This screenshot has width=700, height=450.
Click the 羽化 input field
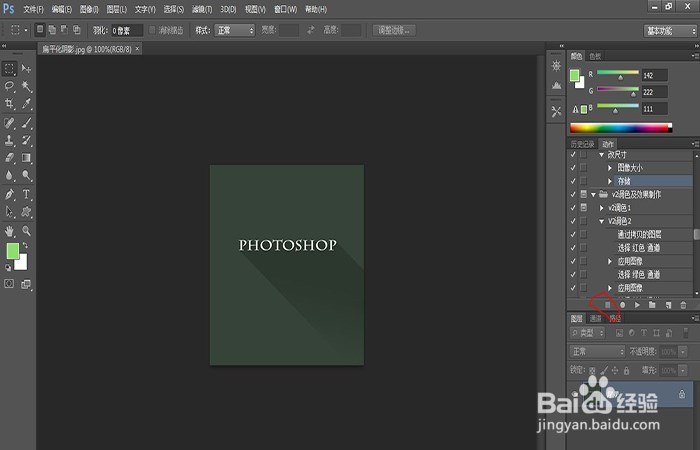coord(127,30)
